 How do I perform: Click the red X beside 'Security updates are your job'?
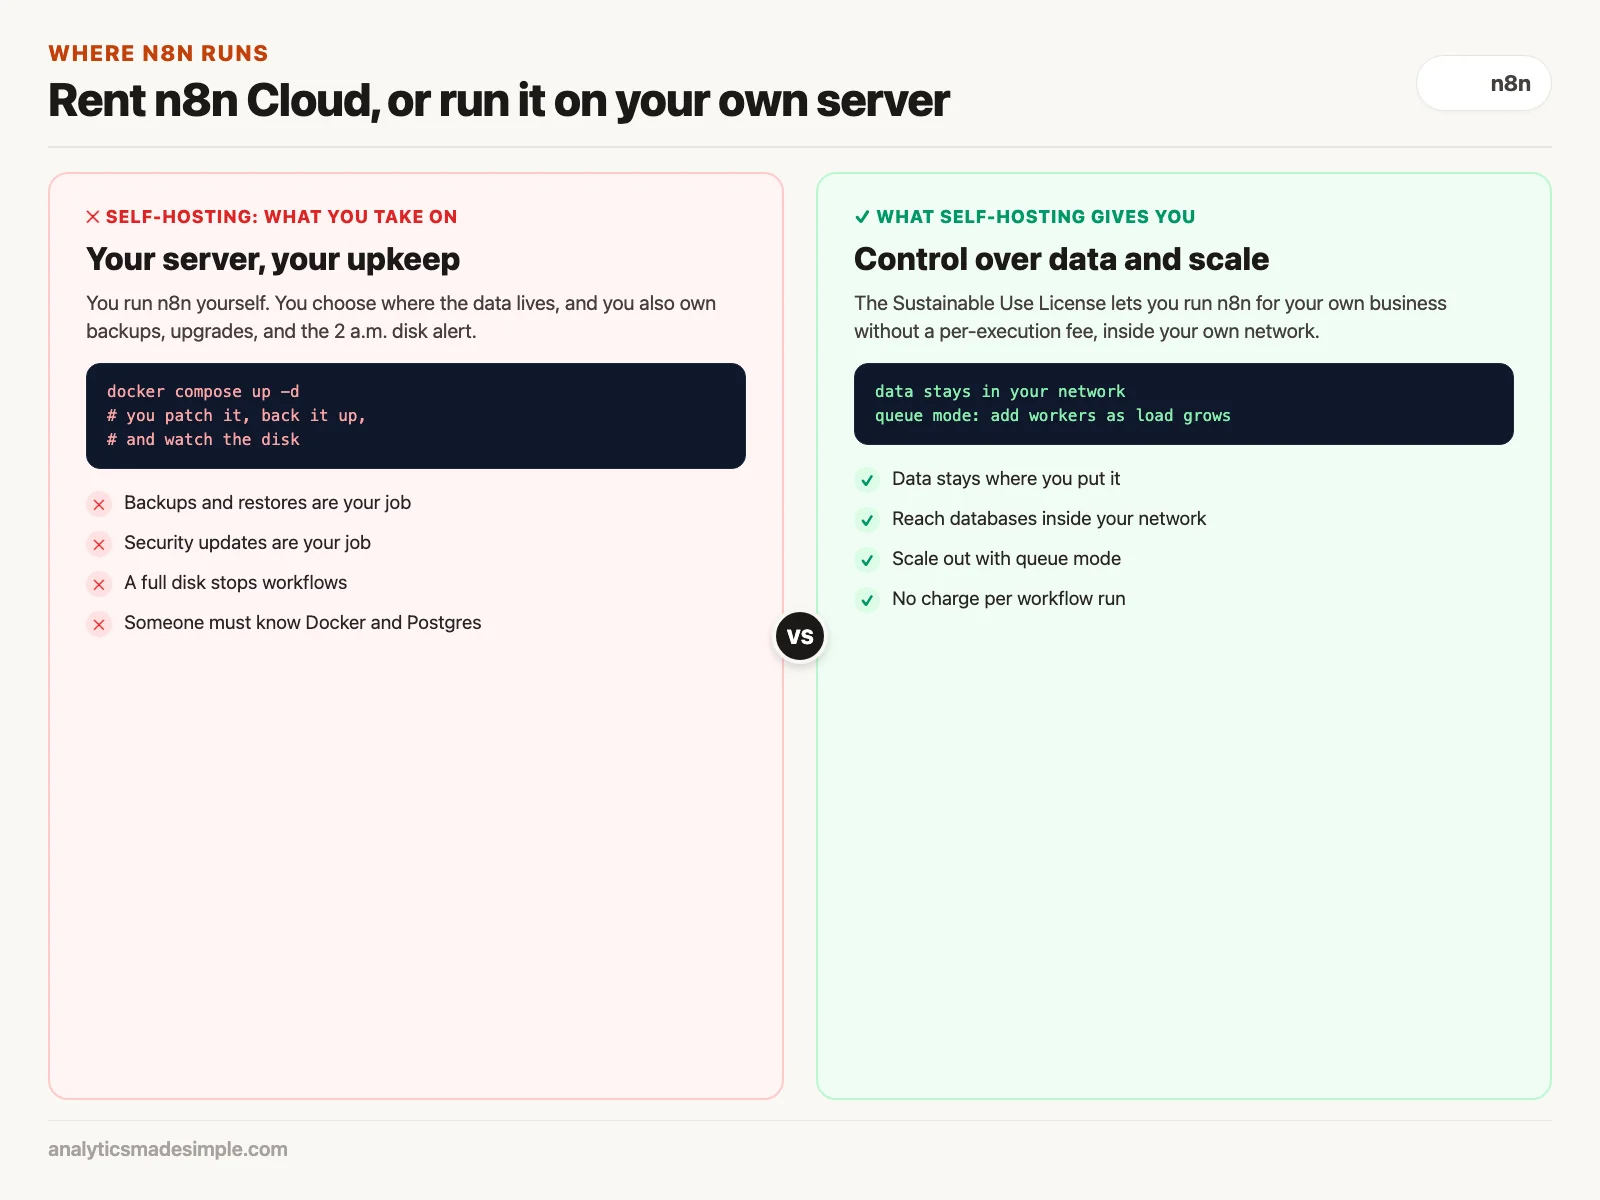pos(99,544)
